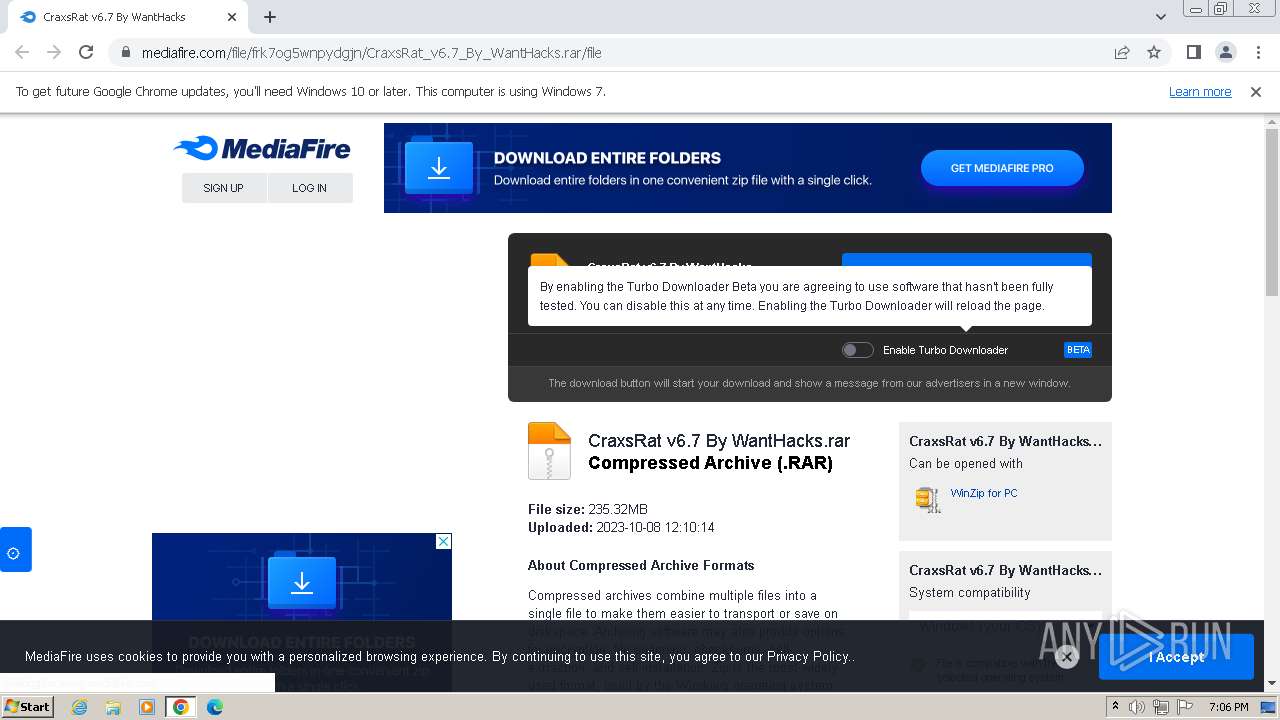
Task: Click the network tray icon
Action: pos(1161,707)
